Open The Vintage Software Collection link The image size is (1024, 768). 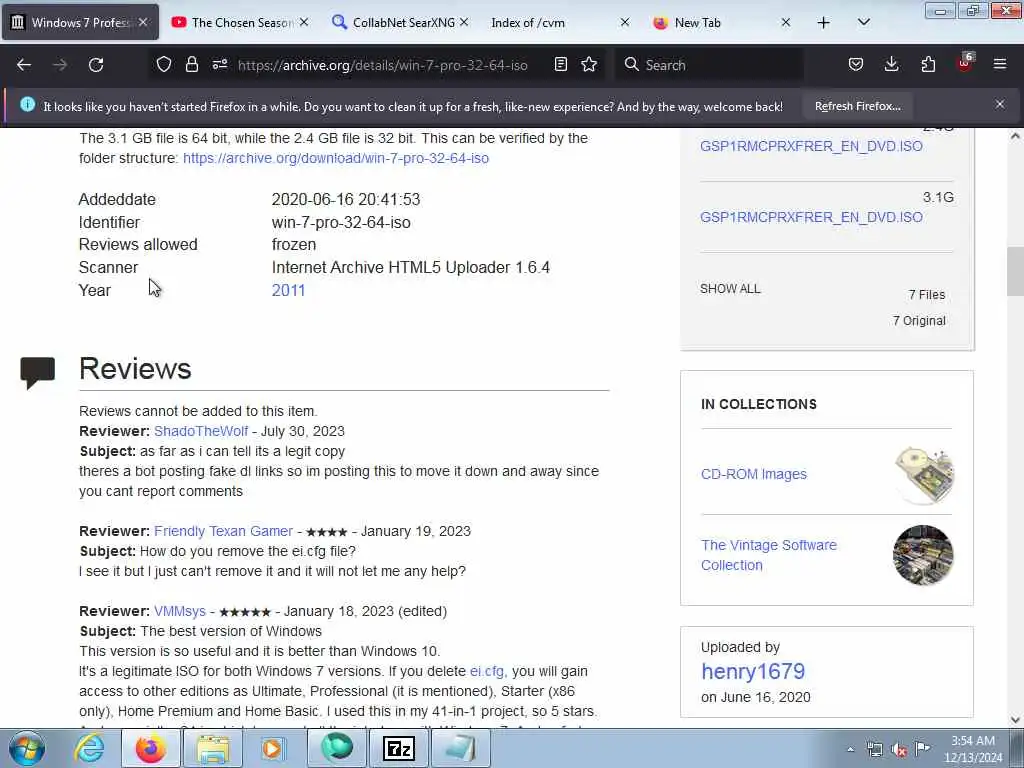(x=769, y=555)
